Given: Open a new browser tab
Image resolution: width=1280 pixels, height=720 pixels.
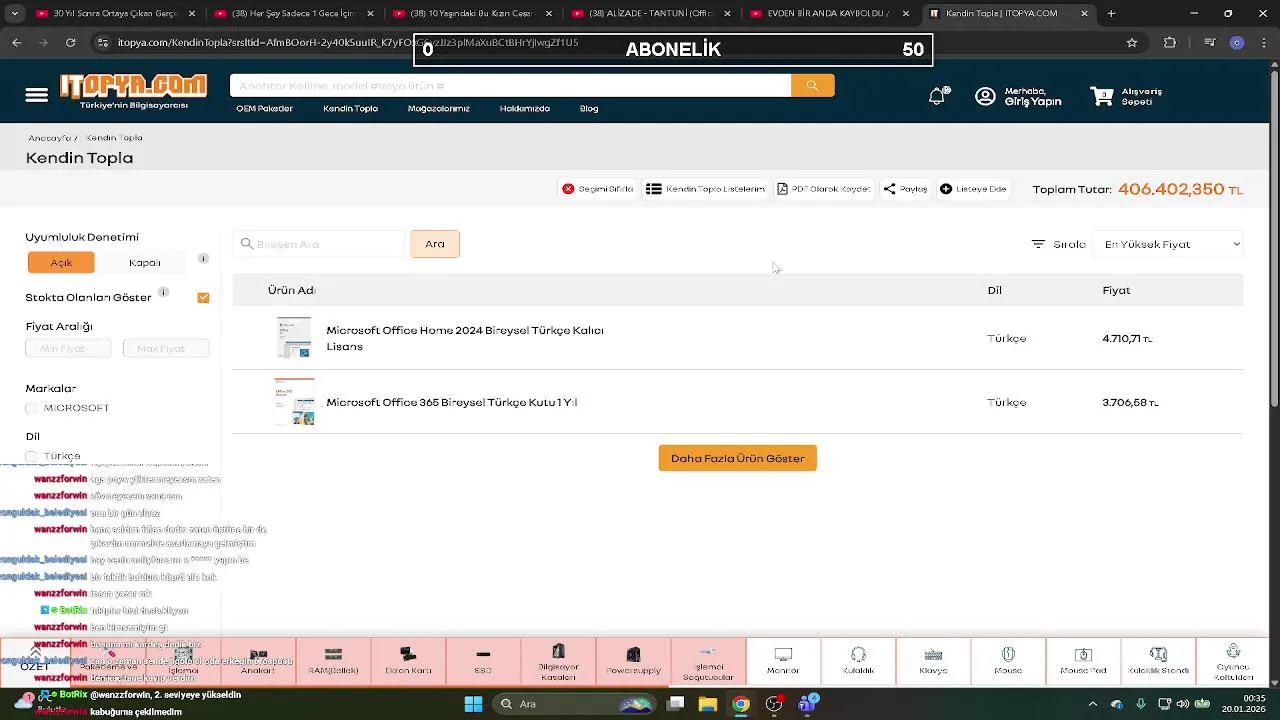Looking at the screenshot, I should coord(1111,14).
